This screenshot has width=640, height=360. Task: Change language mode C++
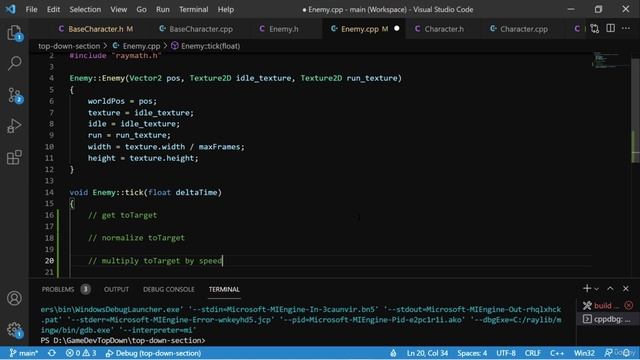(x=557, y=353)
